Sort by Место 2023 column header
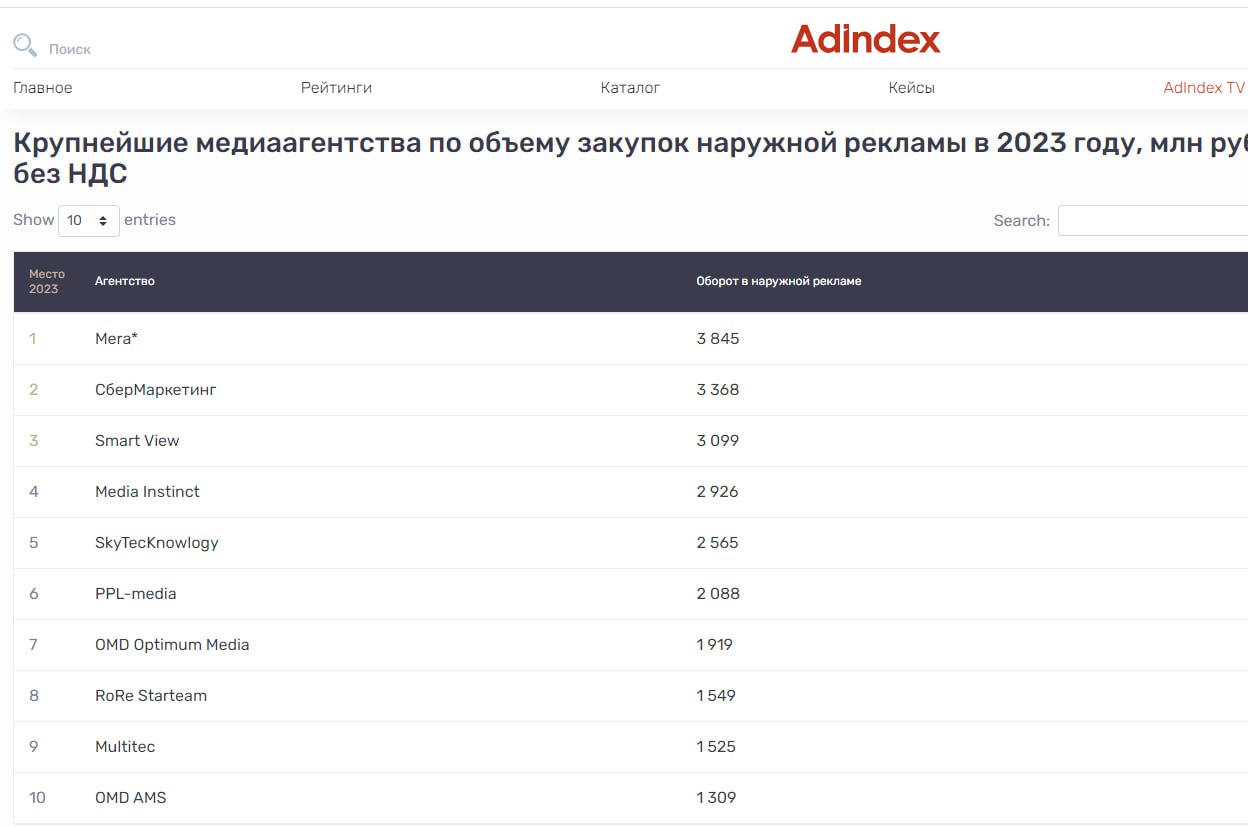The height and width of the screenshot is (828, 1248). pyautogui.click(x=46, y=282)
